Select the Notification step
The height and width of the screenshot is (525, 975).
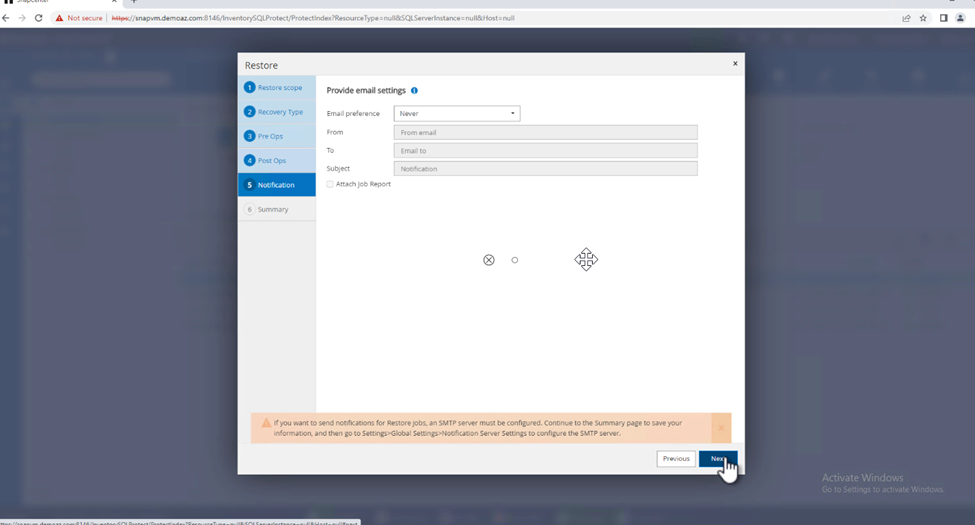(277, 185)
